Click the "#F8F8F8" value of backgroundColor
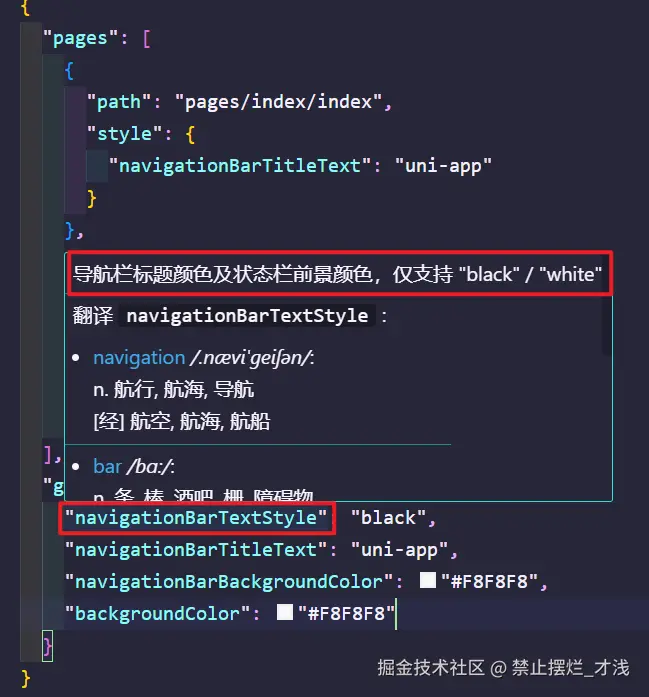The width and height of the screenshot is (649, 697). pos(346,614)
